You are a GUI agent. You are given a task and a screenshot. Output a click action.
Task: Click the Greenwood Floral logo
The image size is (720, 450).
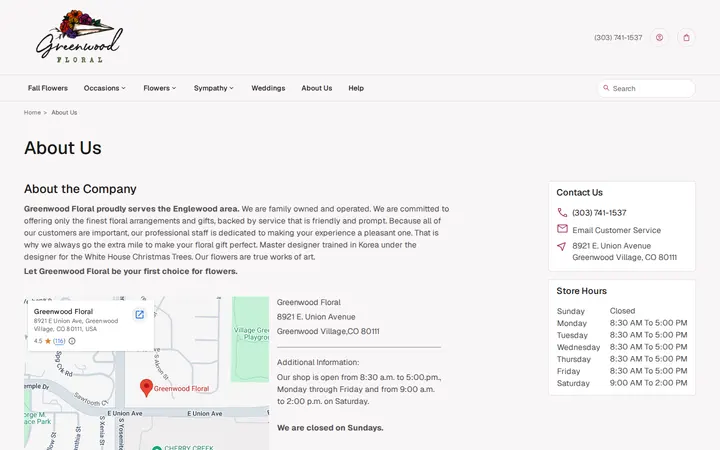tap(79, 37)
